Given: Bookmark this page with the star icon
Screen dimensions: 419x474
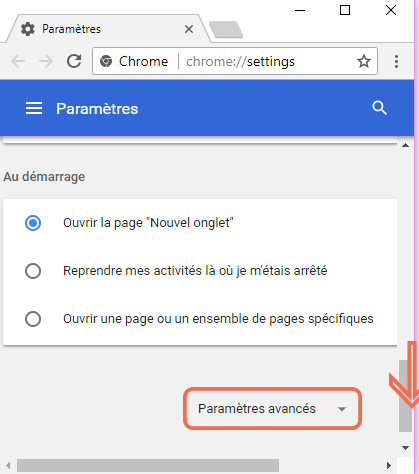Looking at the screenshot, I should pos(364,61).
